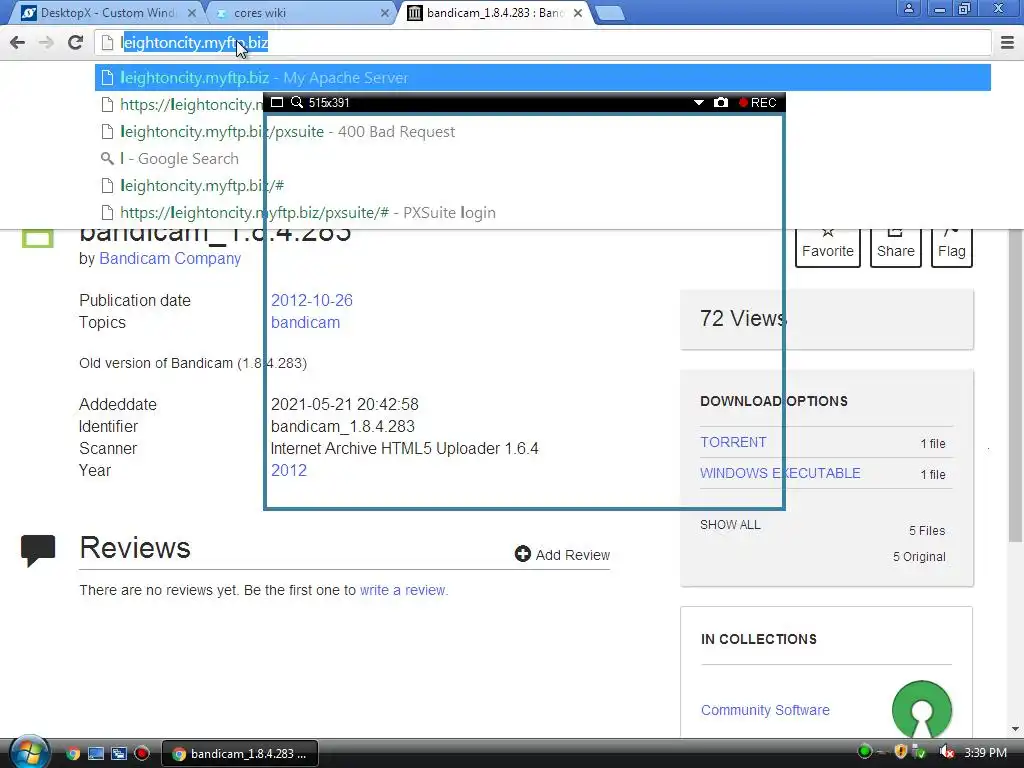This screenshot has height=768, width=1024.
Task: Open the Windows Start orb
Action: [x=29, y=752]
